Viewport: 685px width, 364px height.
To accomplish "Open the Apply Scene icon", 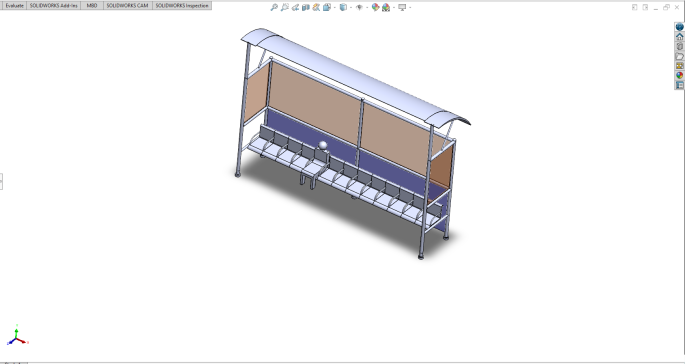I will point(386,7).
